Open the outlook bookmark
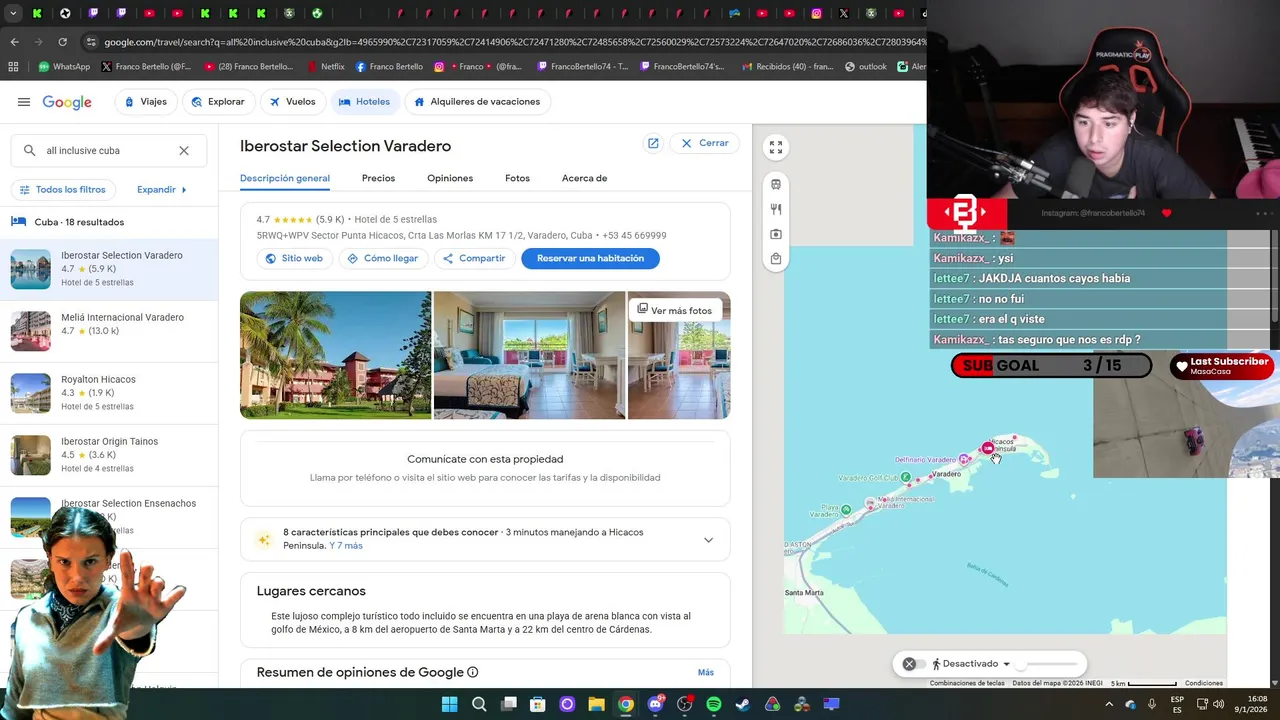 [865, 67]
